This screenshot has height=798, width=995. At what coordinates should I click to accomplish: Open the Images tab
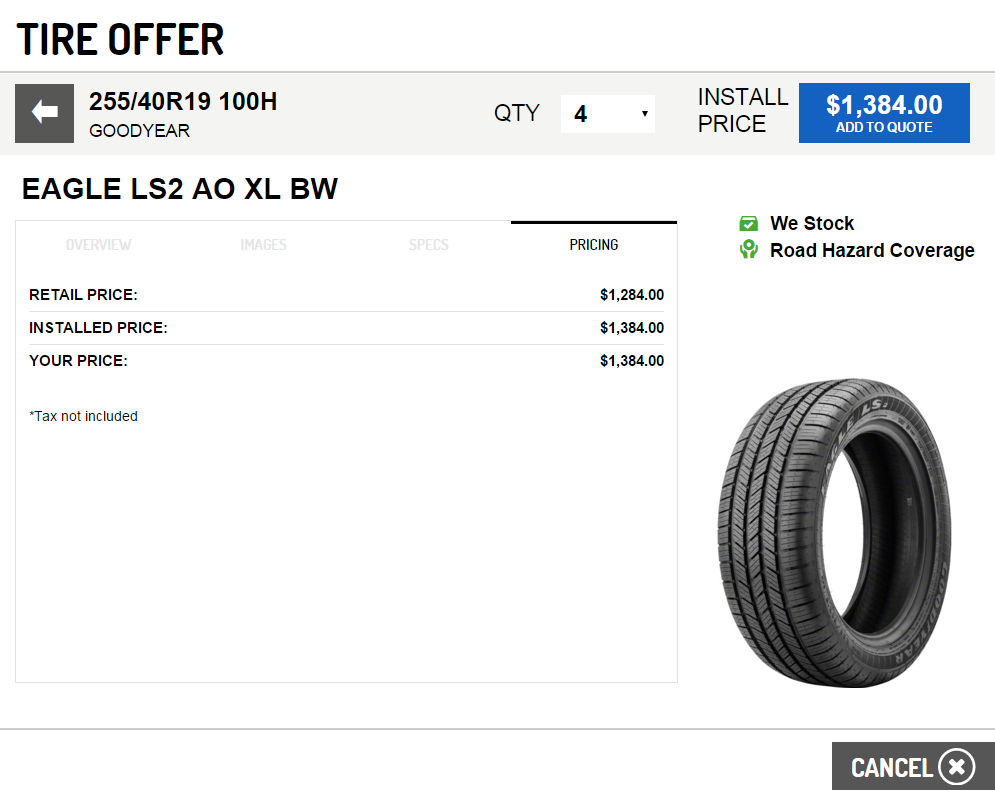click(263, 245)
